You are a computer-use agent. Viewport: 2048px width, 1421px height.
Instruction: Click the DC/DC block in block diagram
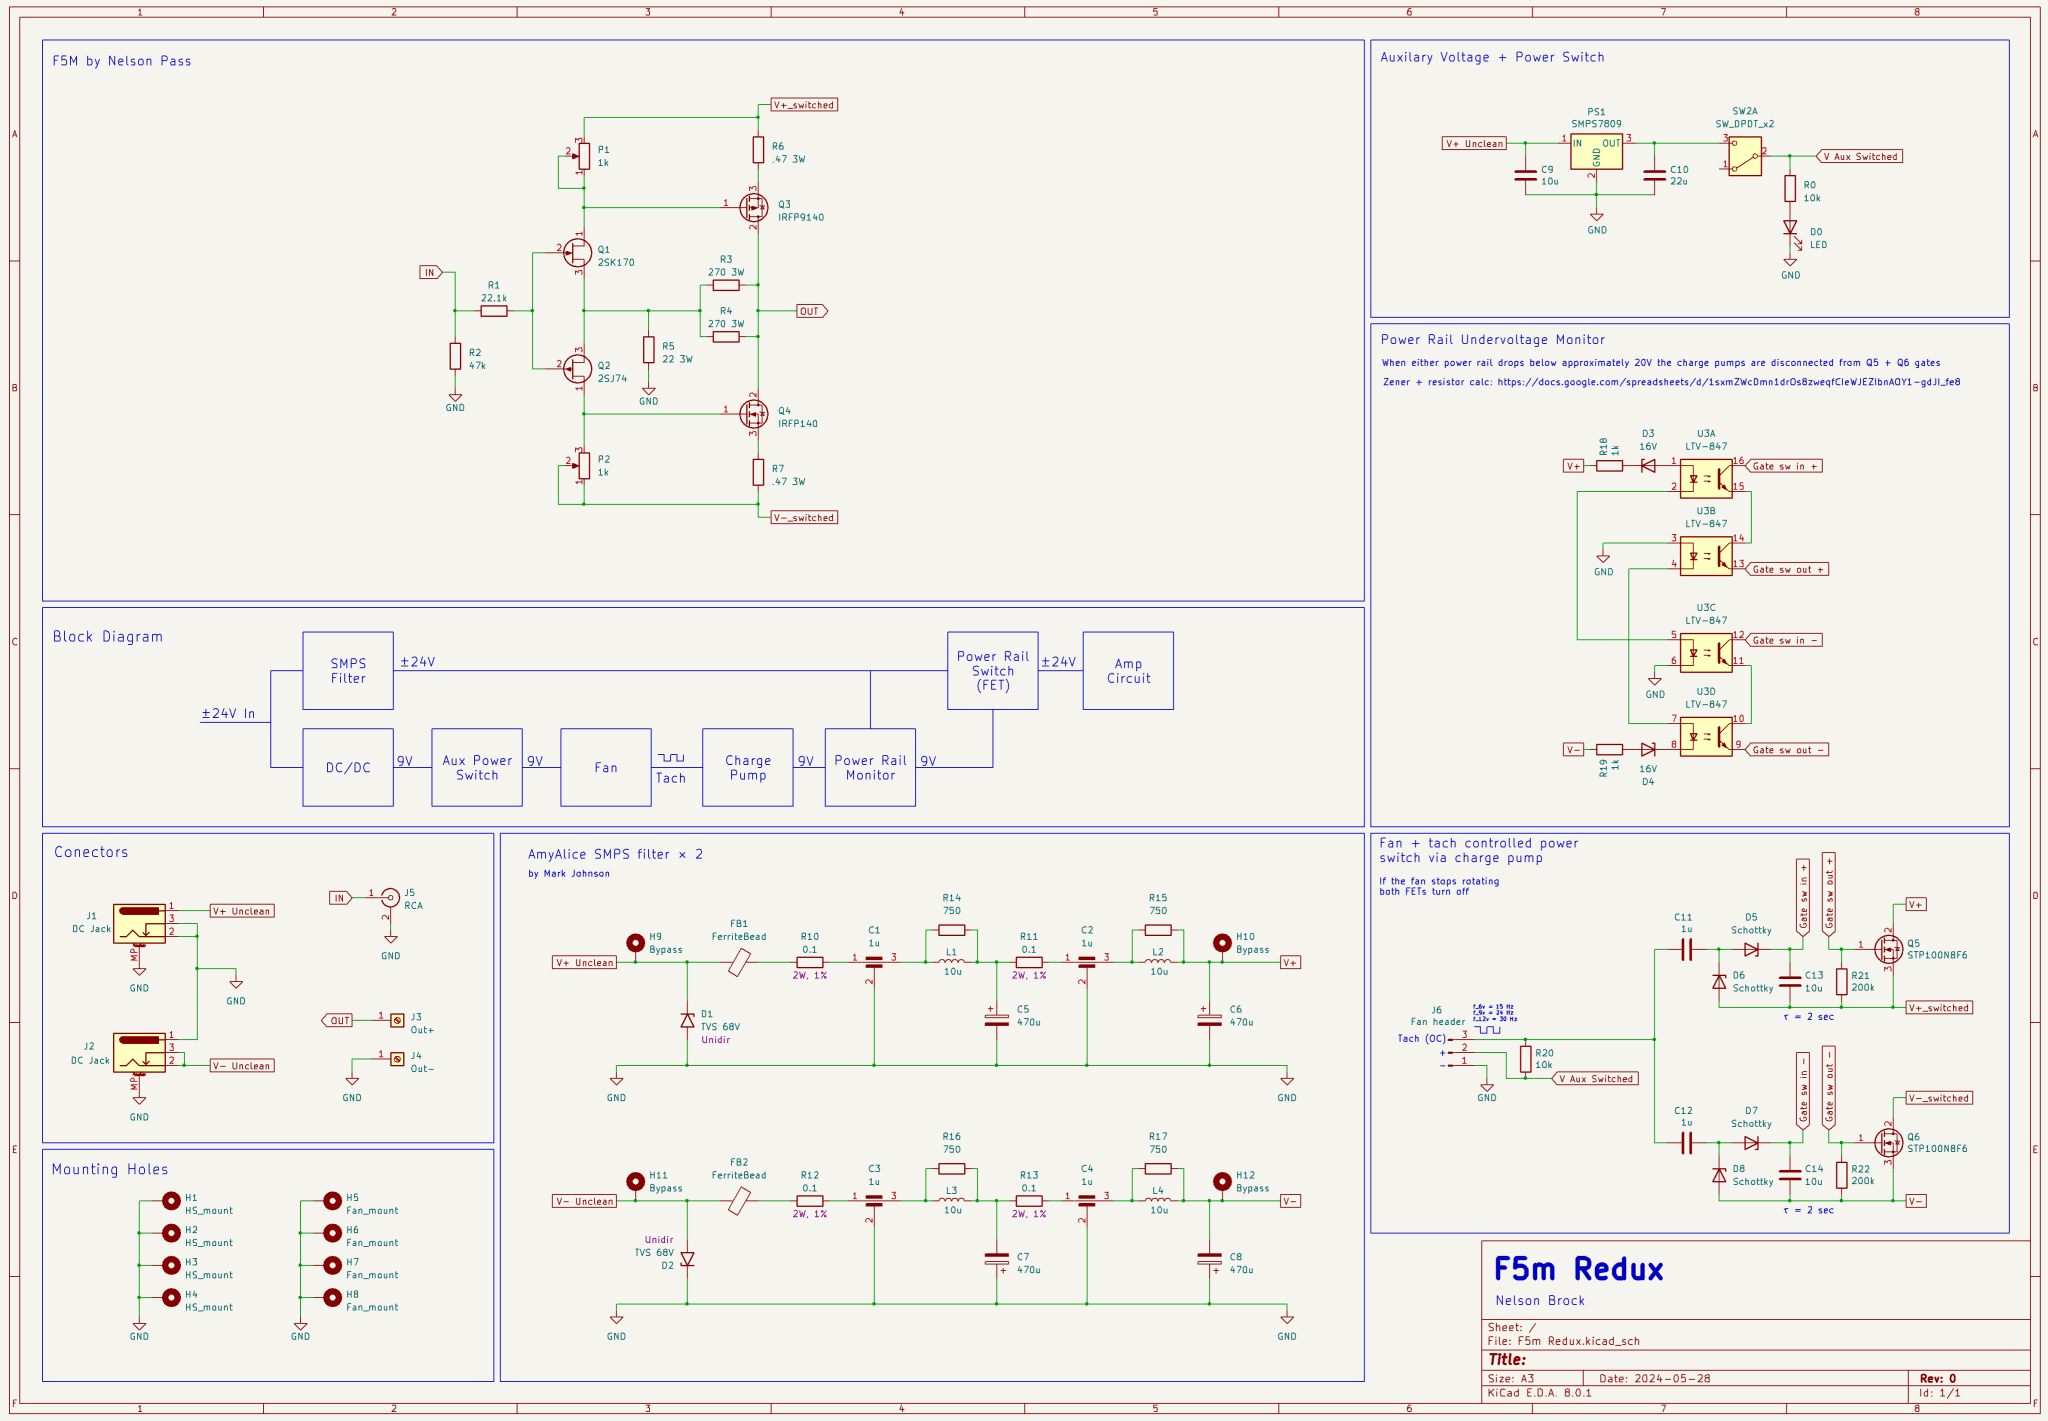[x=348, y=768]
